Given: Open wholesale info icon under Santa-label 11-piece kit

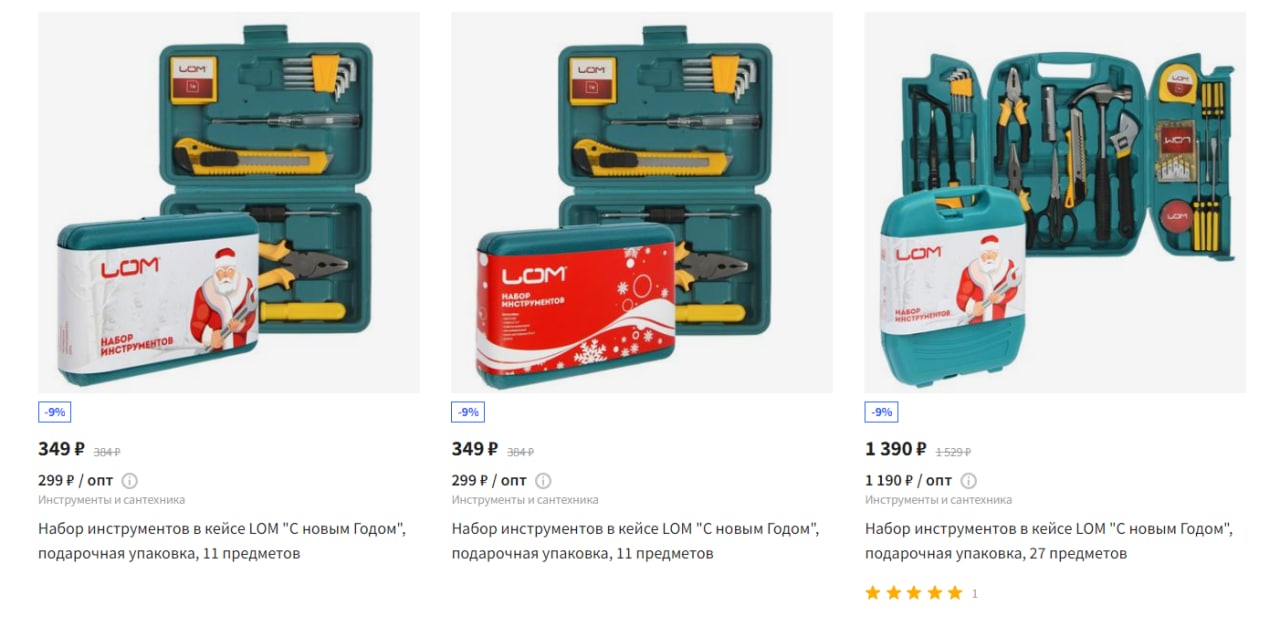Looking at the screenshot, I should click(129, 480).
